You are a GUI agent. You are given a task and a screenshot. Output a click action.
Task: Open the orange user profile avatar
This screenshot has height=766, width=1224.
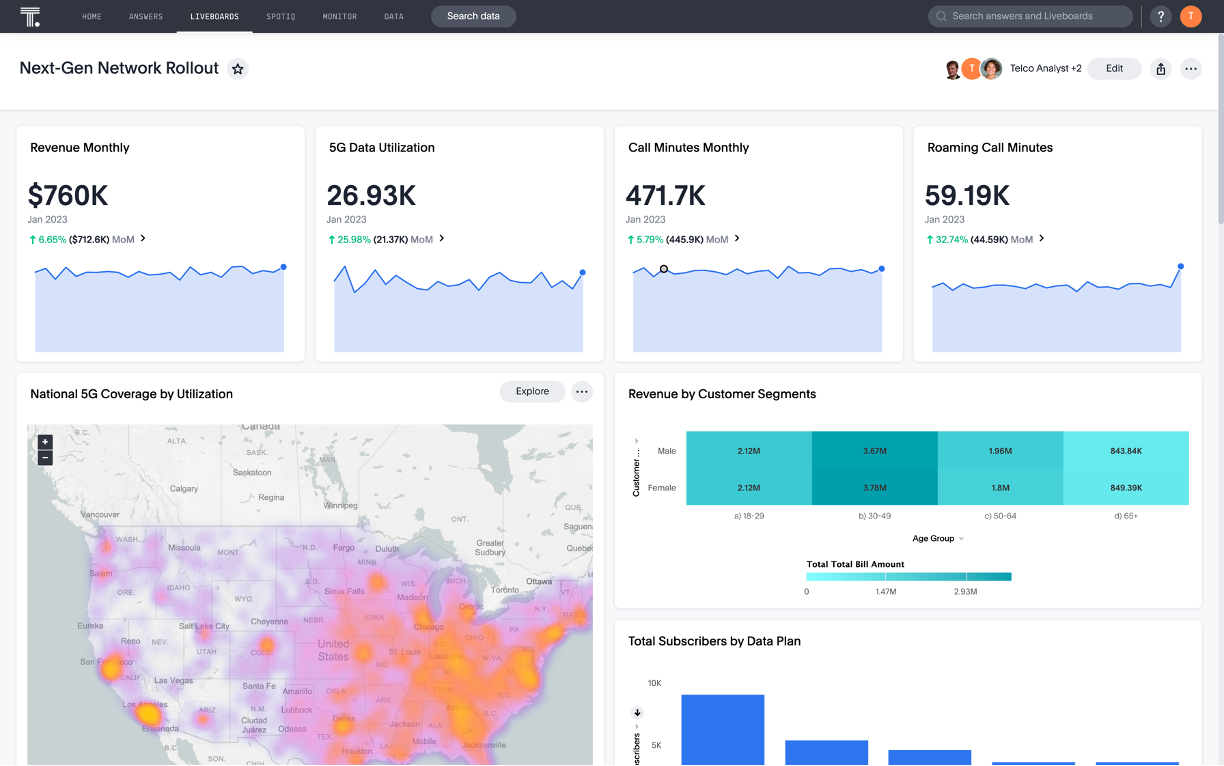tap(1190, 16)
